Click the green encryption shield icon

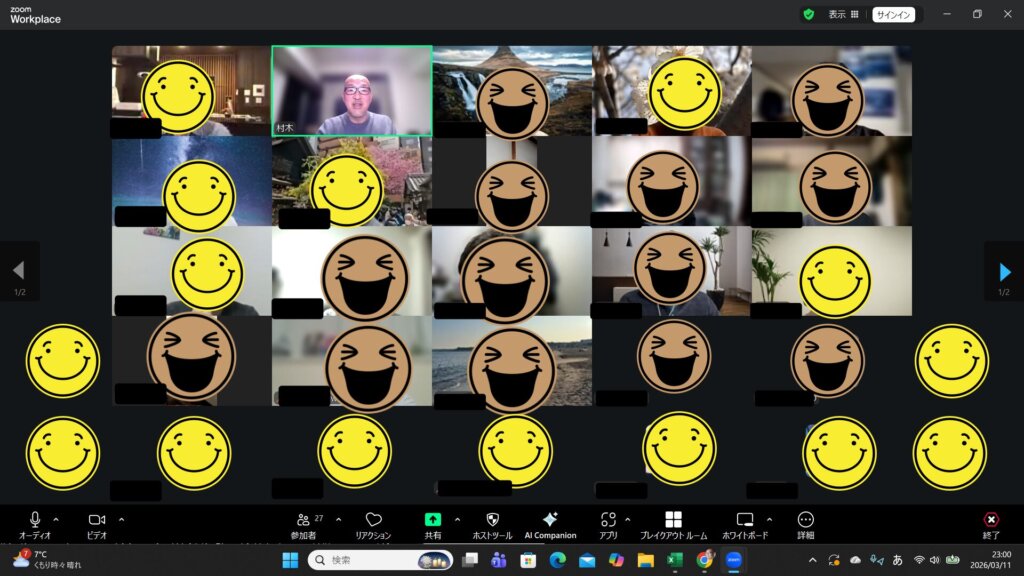pyautogui.click(x=808, y=15)
